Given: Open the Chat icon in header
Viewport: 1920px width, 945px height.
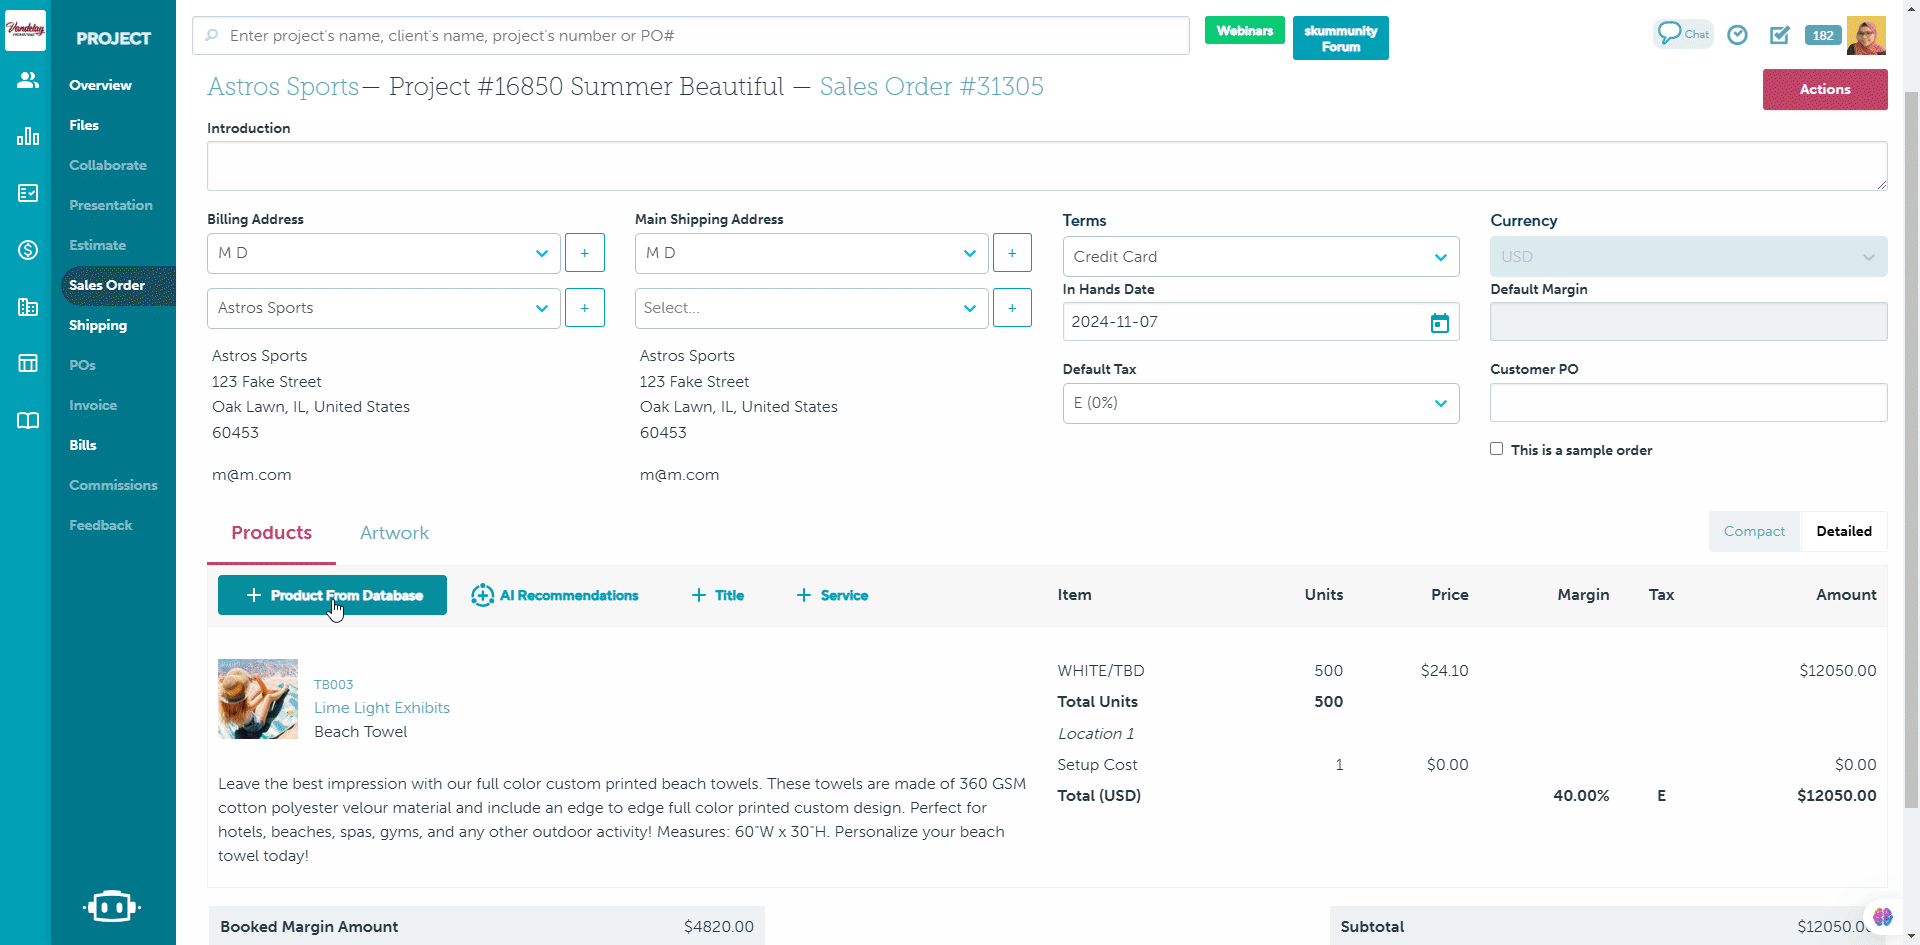Looking at the screenshot, I should 1682,34.
